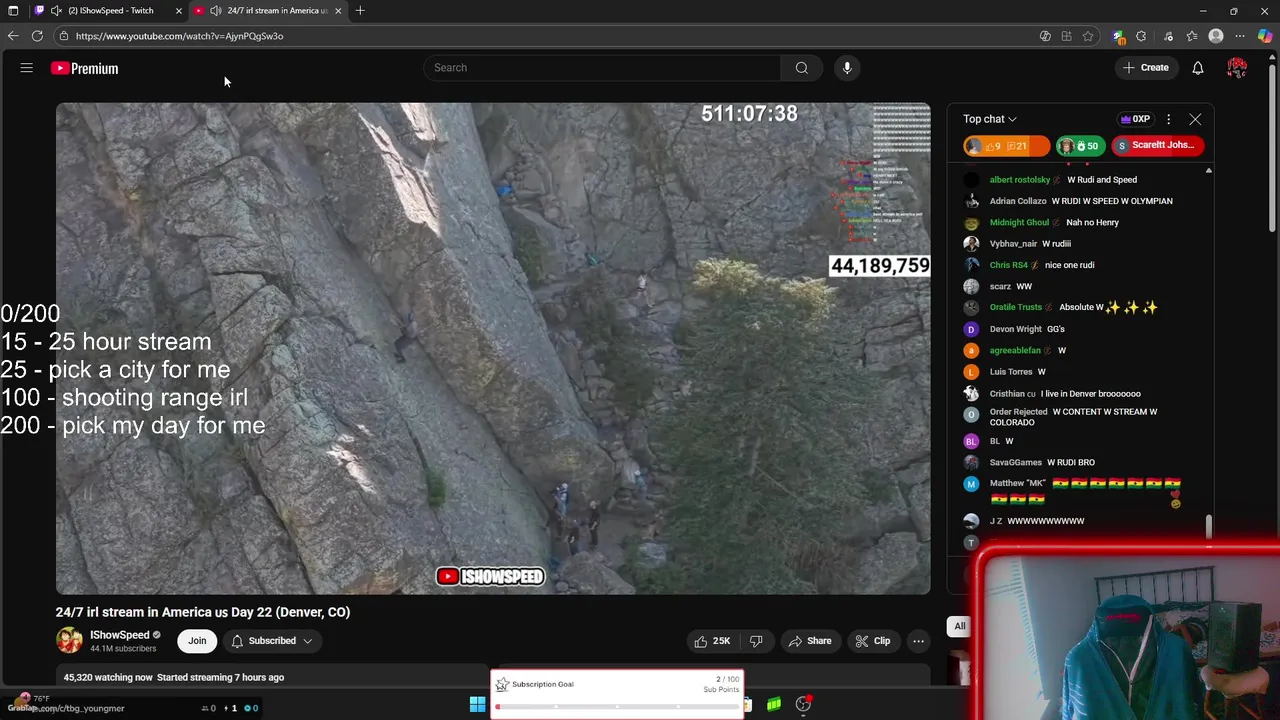1280x720 pixels.
Task: Open the favorites list icon
Action: [1192, 36]
